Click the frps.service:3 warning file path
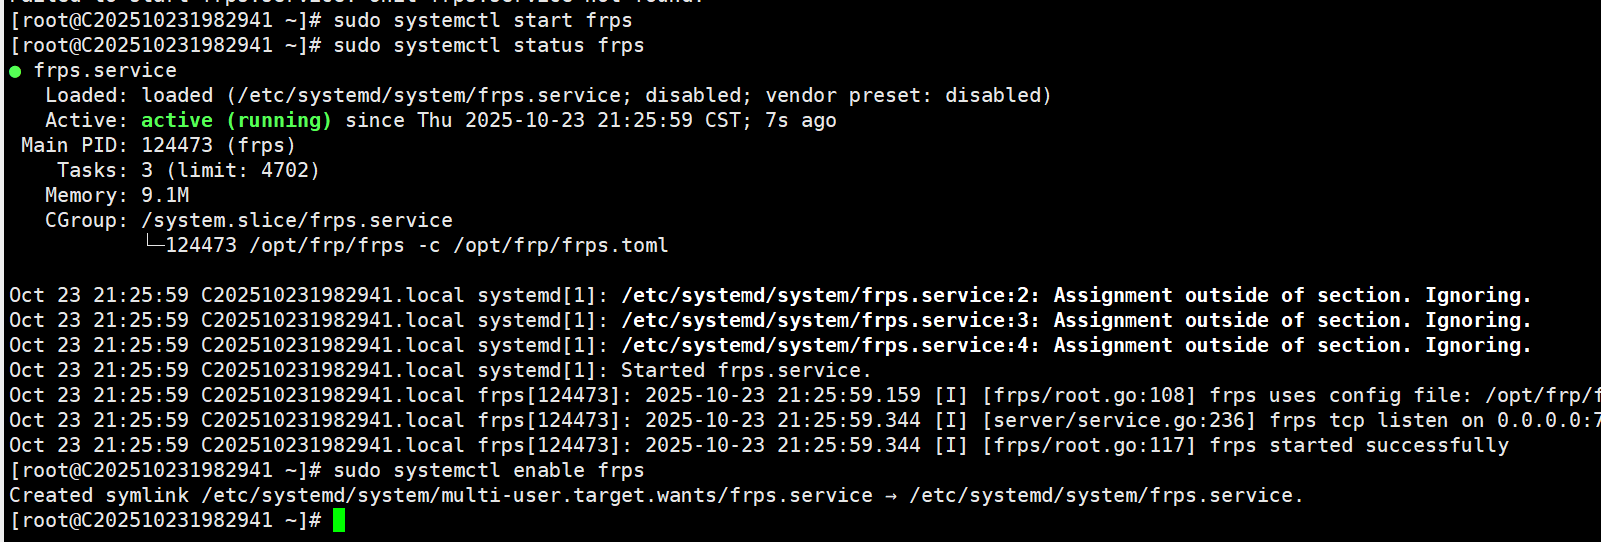This screenshot has width=1601, height=542. click(830, 320)
